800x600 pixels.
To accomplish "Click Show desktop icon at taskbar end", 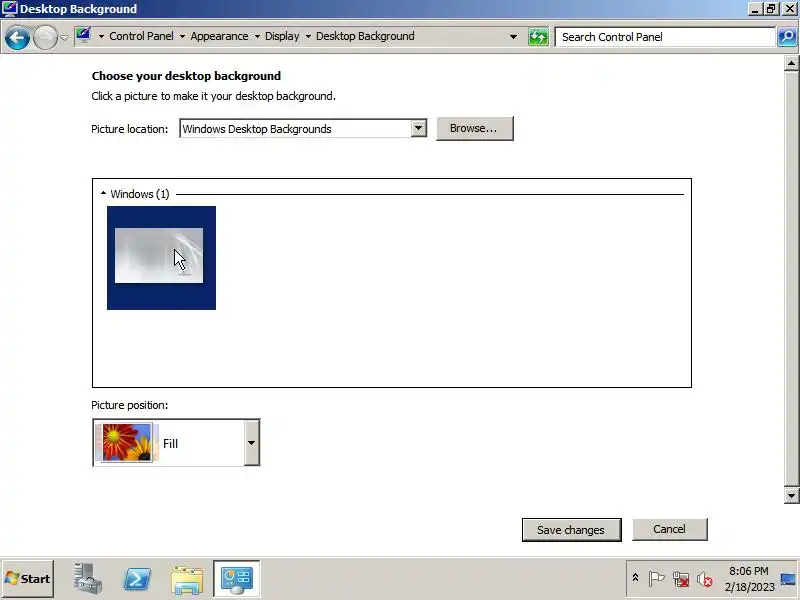I will pos(789,579).
